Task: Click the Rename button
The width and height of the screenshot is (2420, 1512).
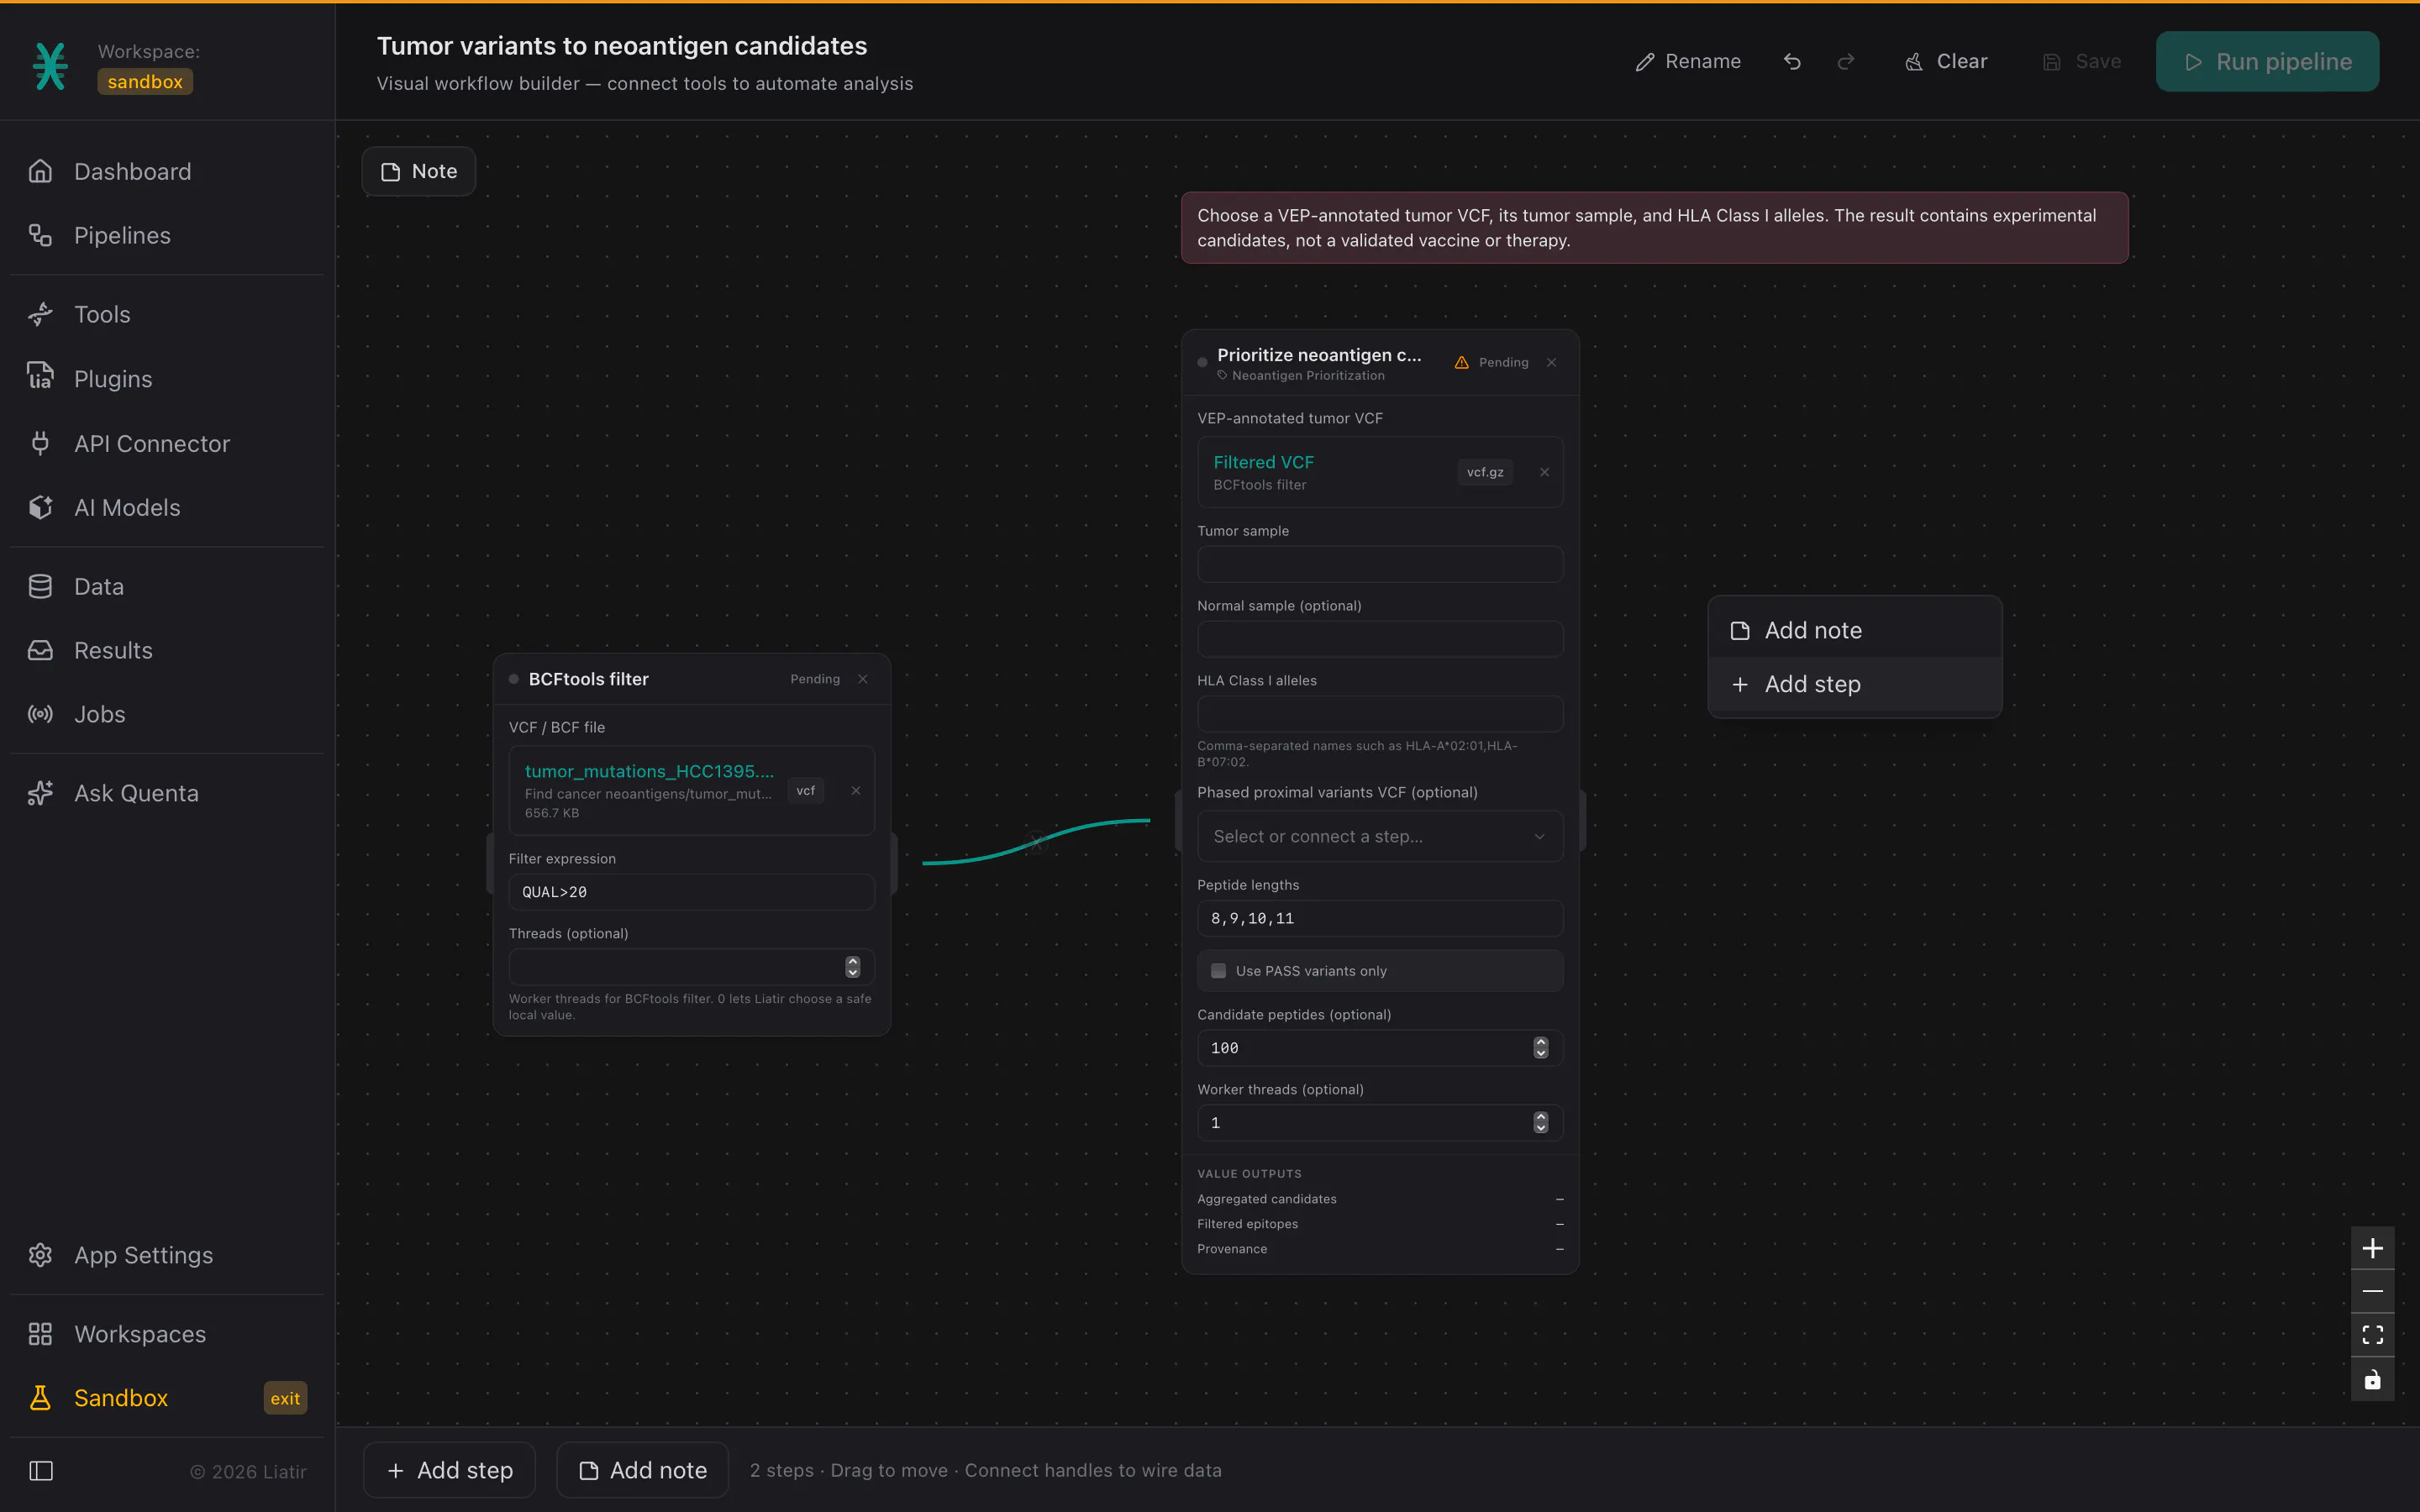Action: (x=1688, y=62)
